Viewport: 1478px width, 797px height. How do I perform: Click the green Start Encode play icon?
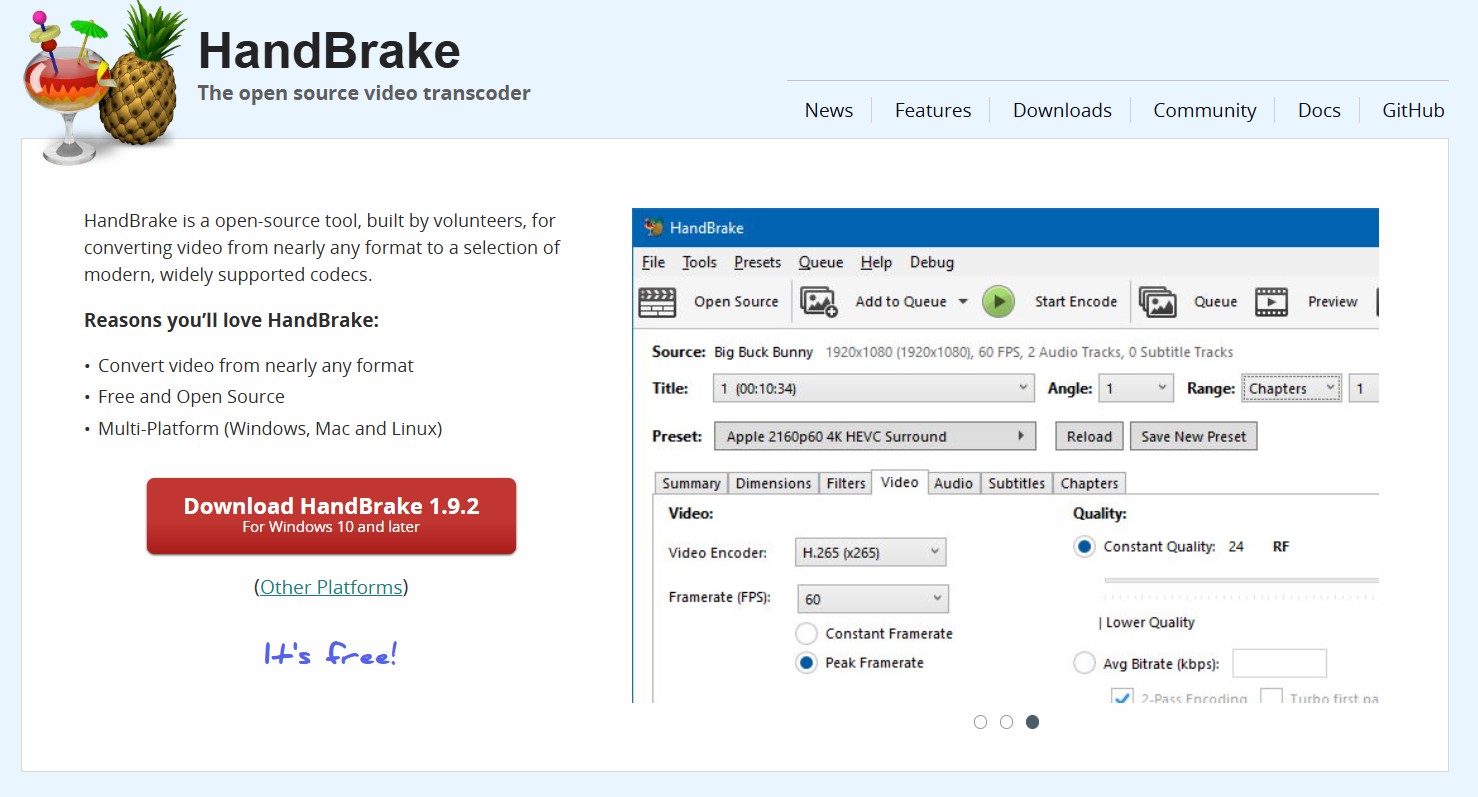pyautogui.click(x=998, y=301)
